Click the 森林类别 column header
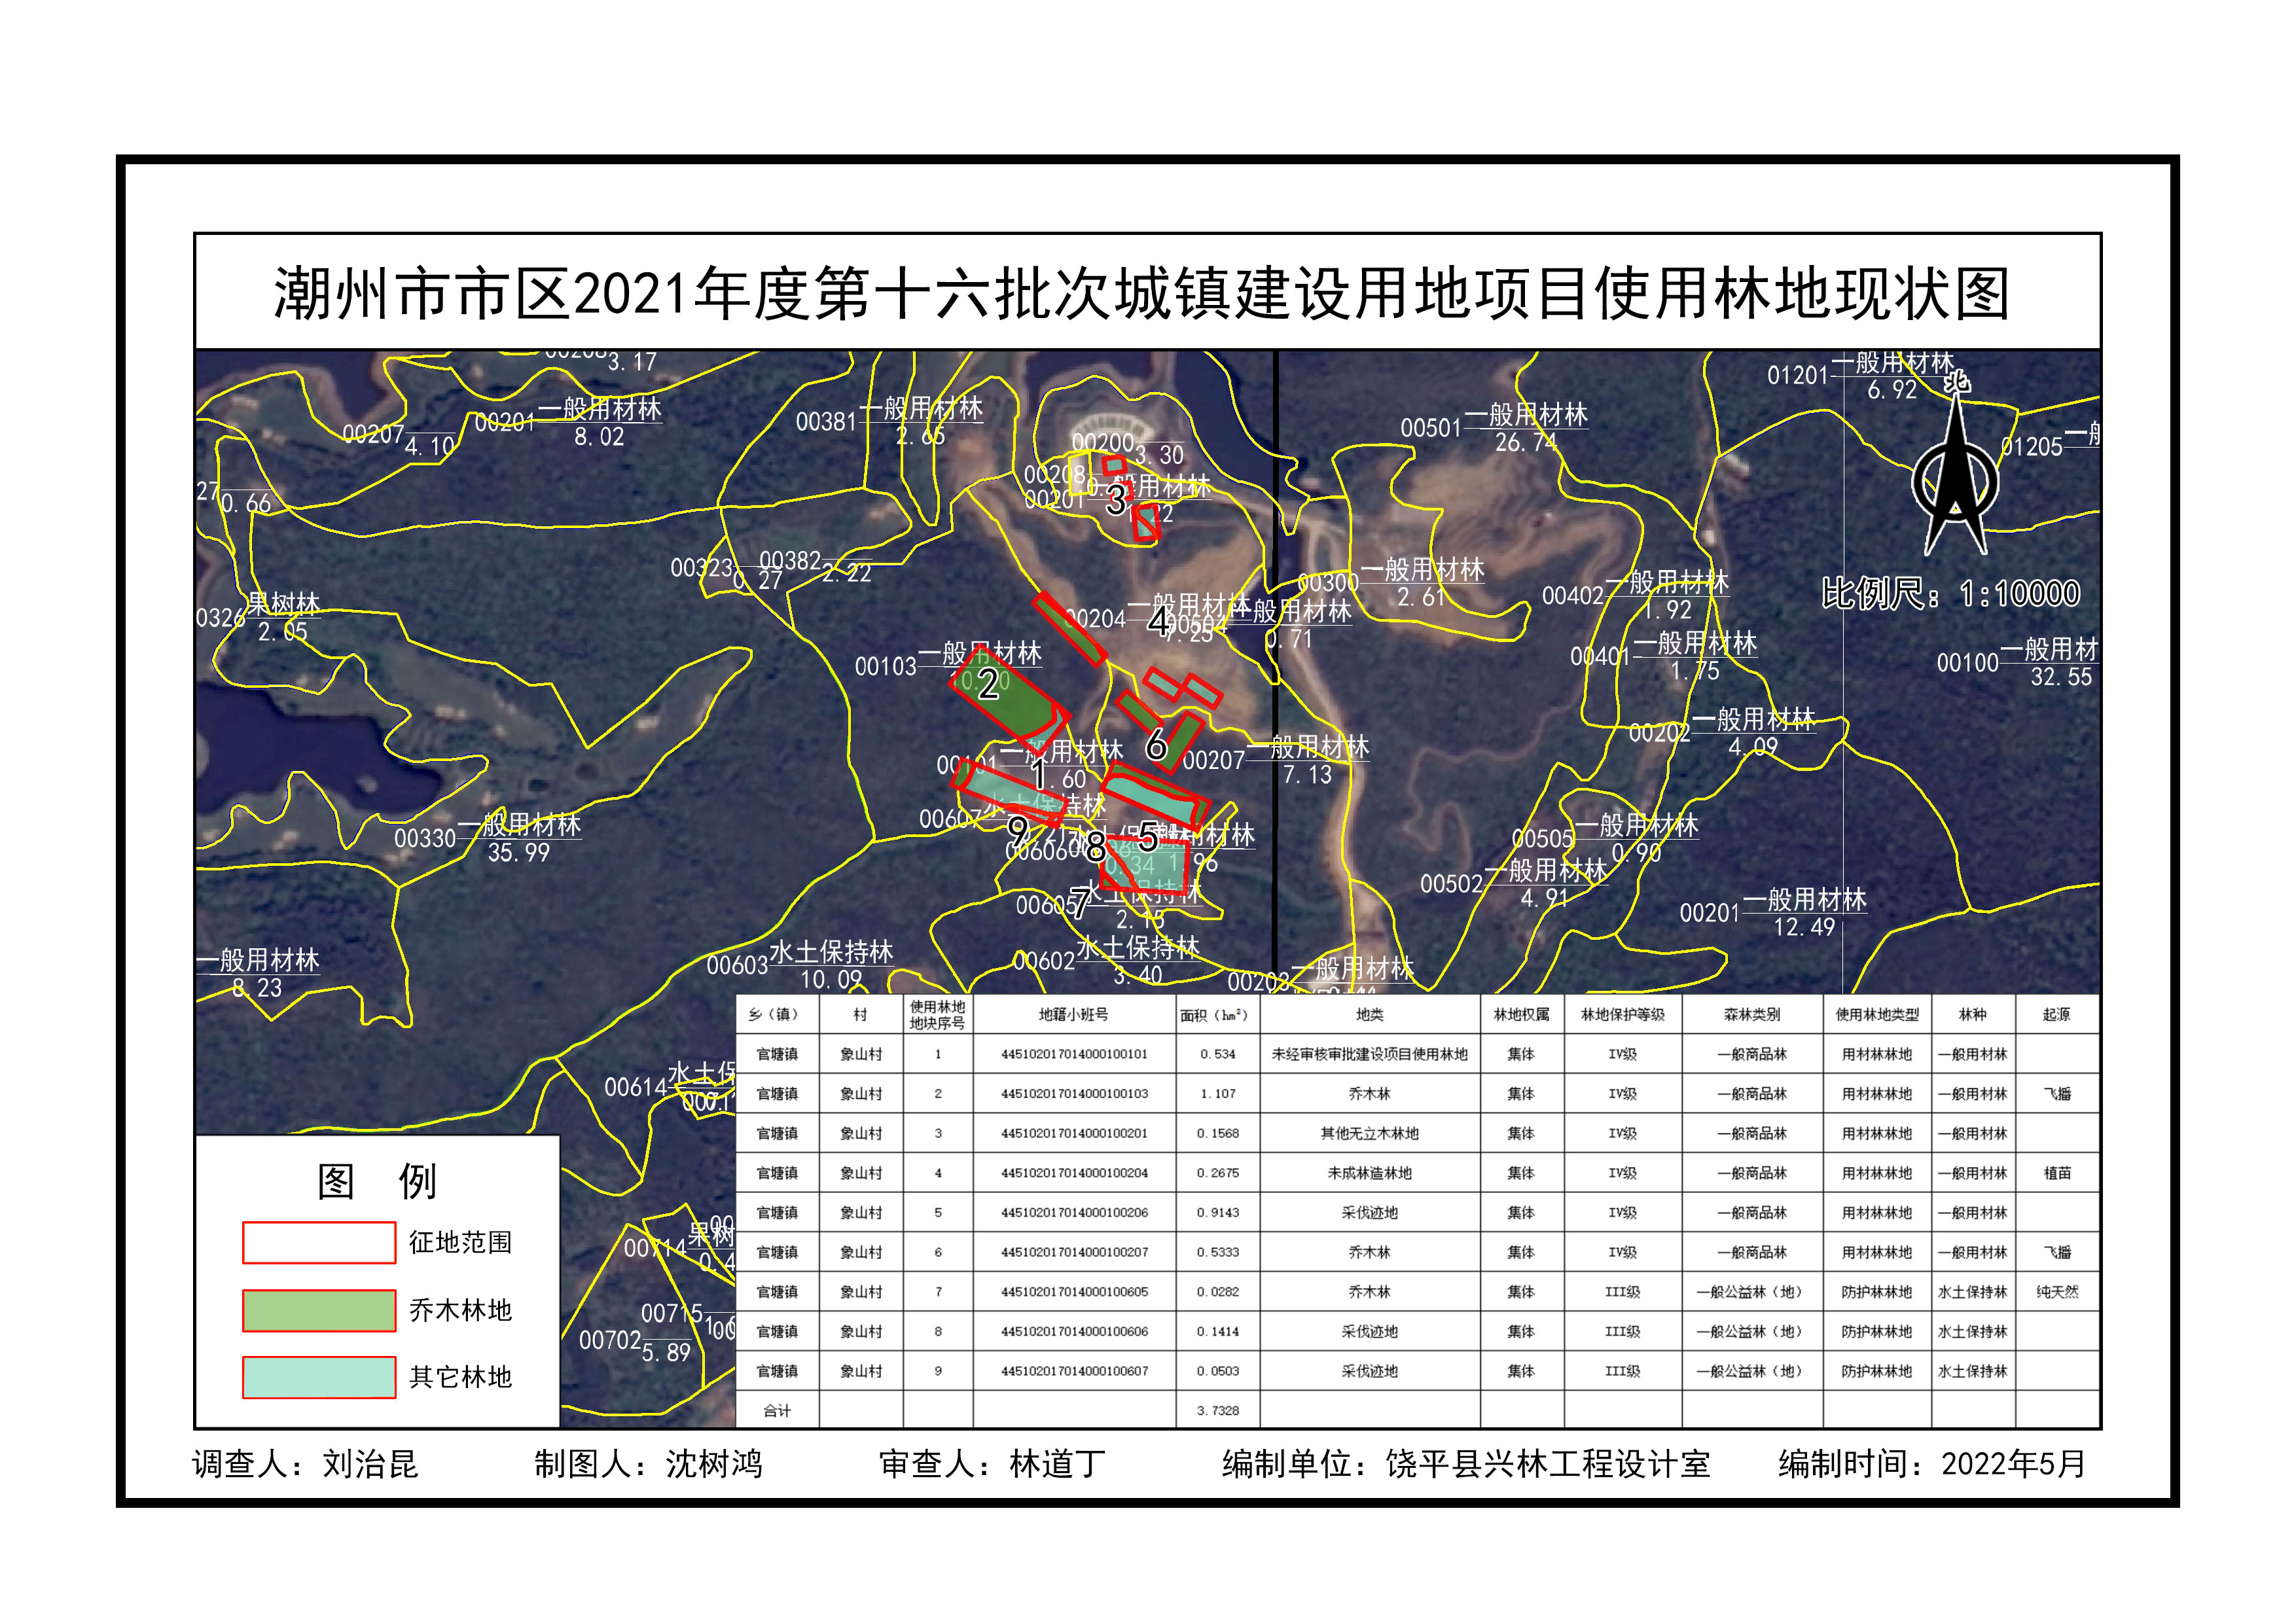Screen dimensions: 2296x1623 pyautogui.click(x=1752, y=1015)
